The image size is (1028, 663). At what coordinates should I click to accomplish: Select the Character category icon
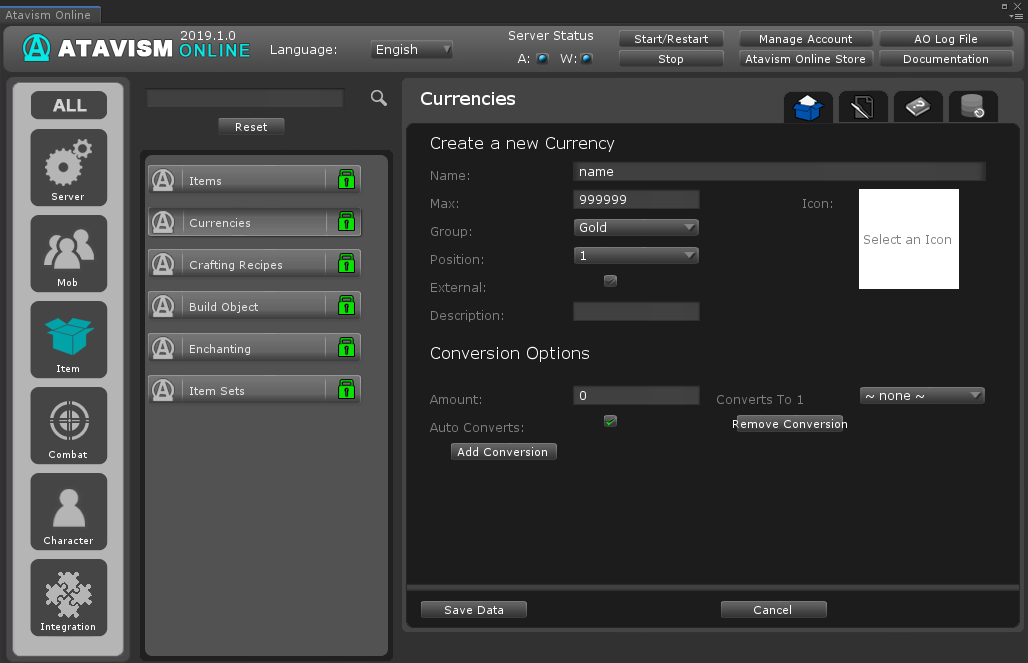tap(68, 511)
